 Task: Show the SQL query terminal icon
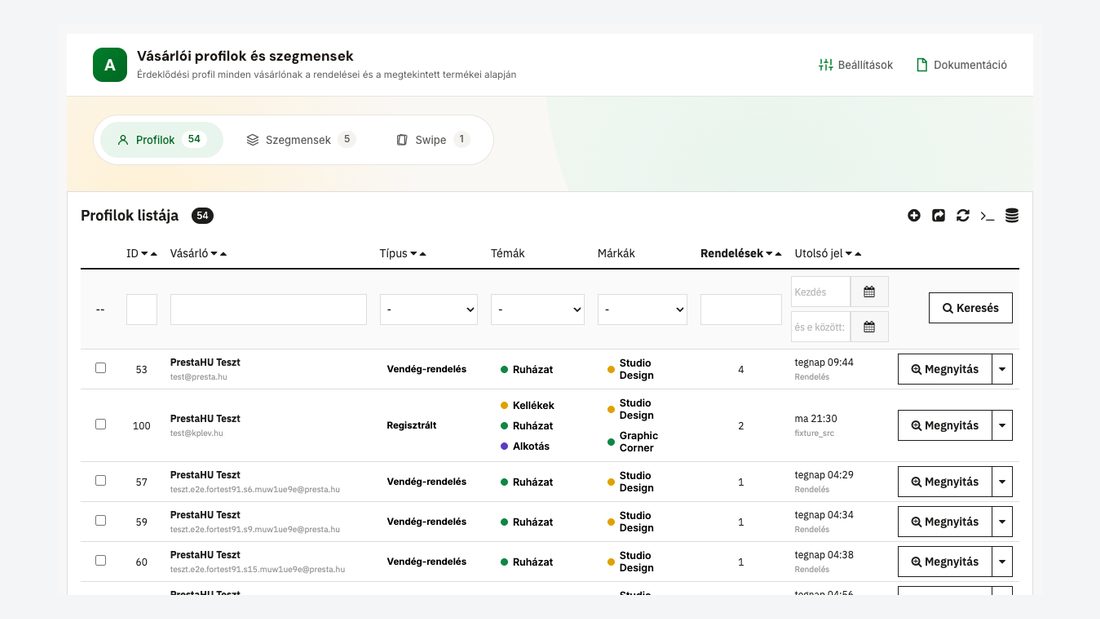point(987,215)
